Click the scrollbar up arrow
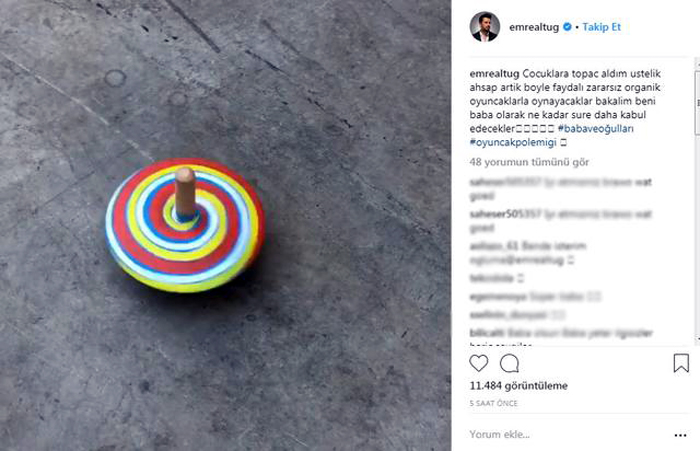 pos(695,63)
